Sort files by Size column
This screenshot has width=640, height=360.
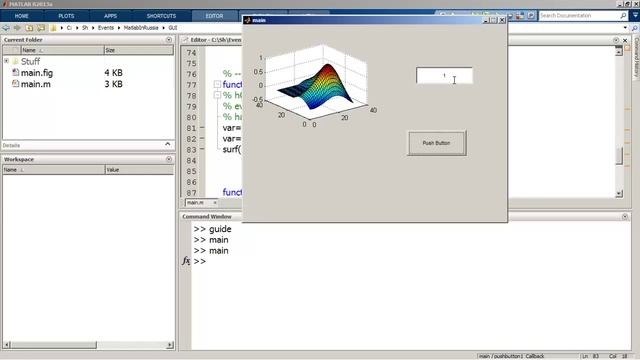139,50
